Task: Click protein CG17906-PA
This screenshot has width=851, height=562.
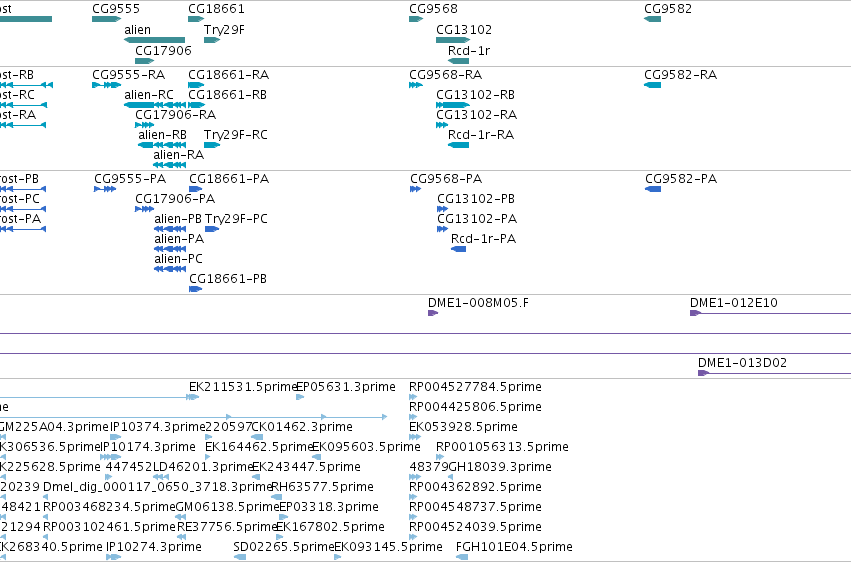Action: [175, 199]
